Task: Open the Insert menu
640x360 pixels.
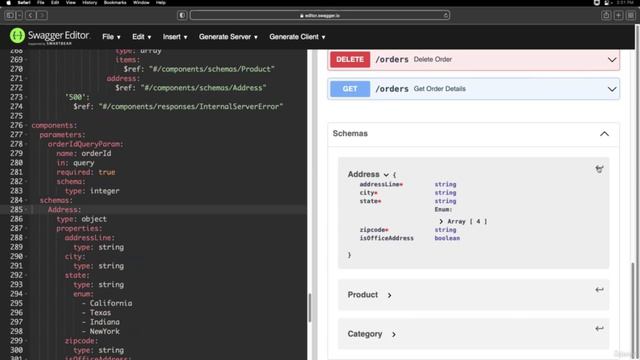Action: (x=175, y=37)
